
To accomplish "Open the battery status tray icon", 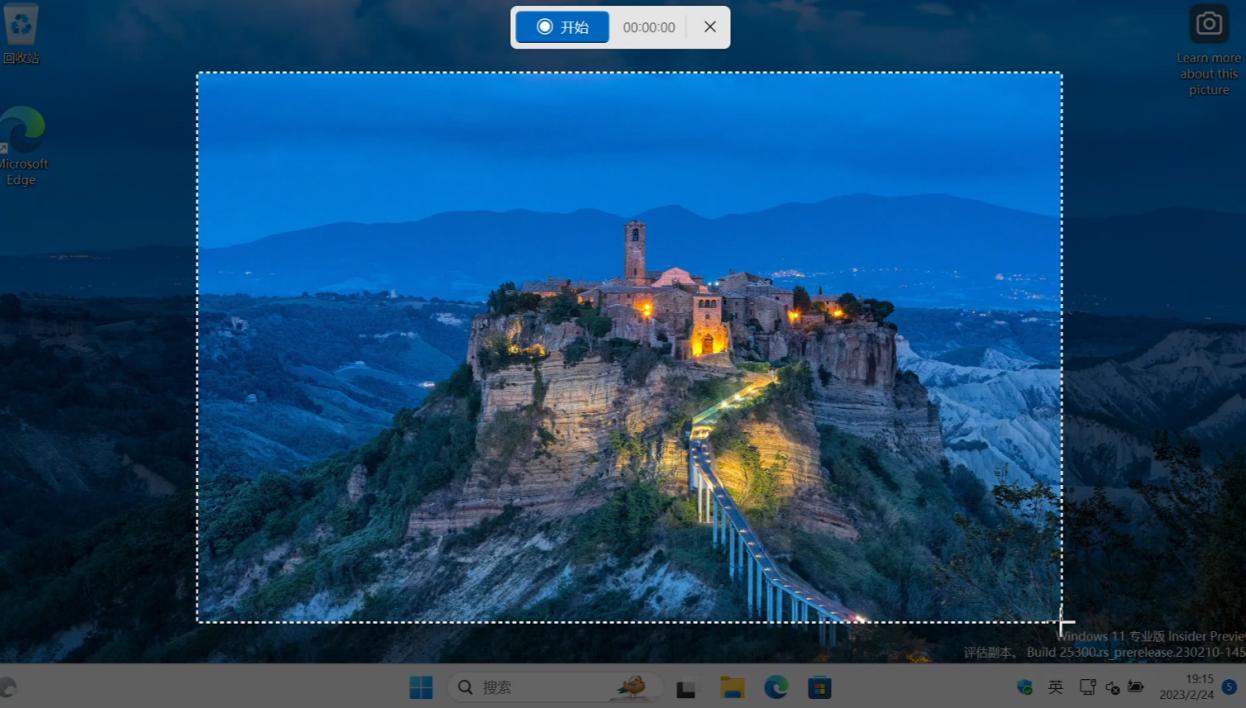I will (x=1136, y=687).
